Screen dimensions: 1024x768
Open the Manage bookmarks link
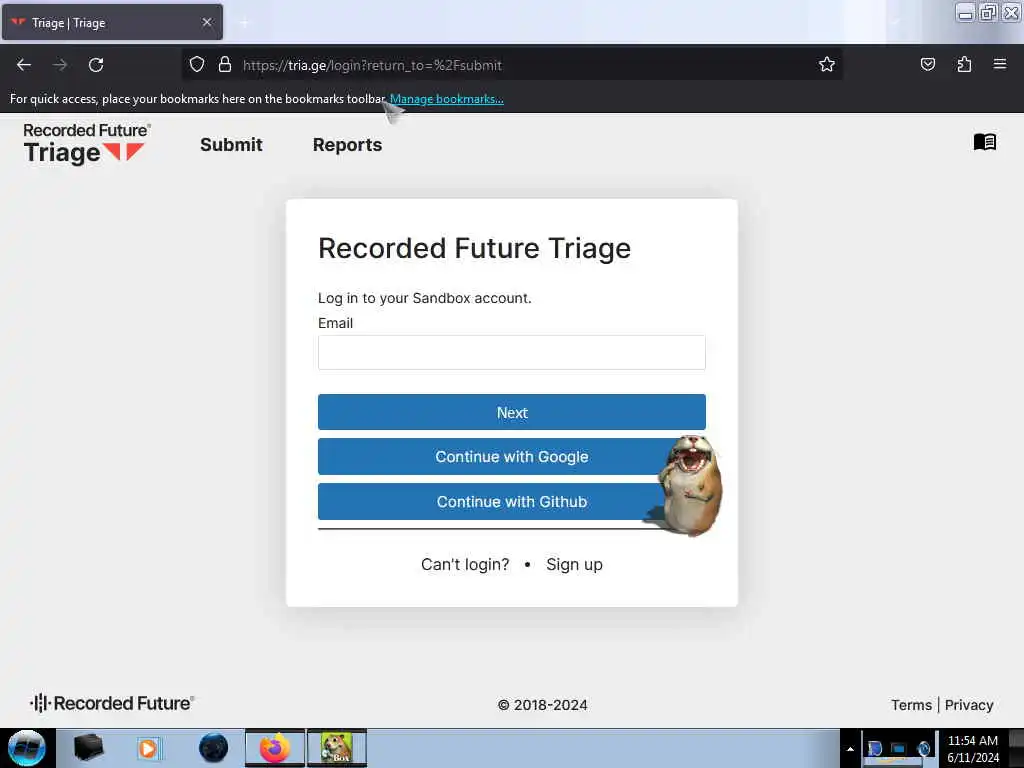pos(447,99)
